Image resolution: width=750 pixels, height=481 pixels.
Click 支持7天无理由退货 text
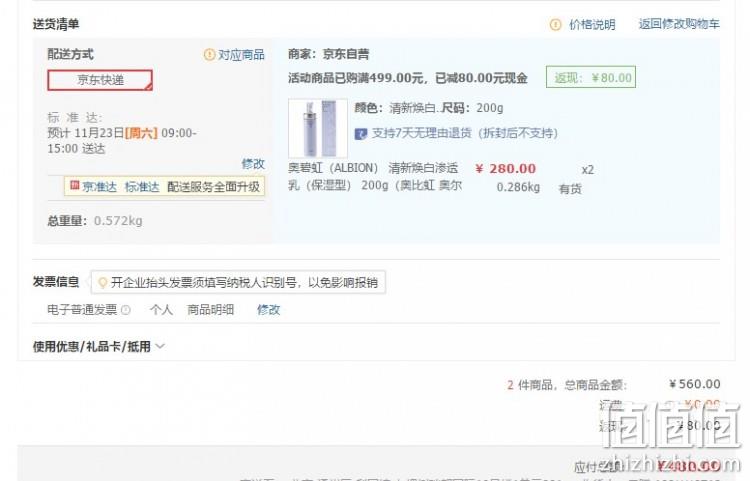click(464, 133)
